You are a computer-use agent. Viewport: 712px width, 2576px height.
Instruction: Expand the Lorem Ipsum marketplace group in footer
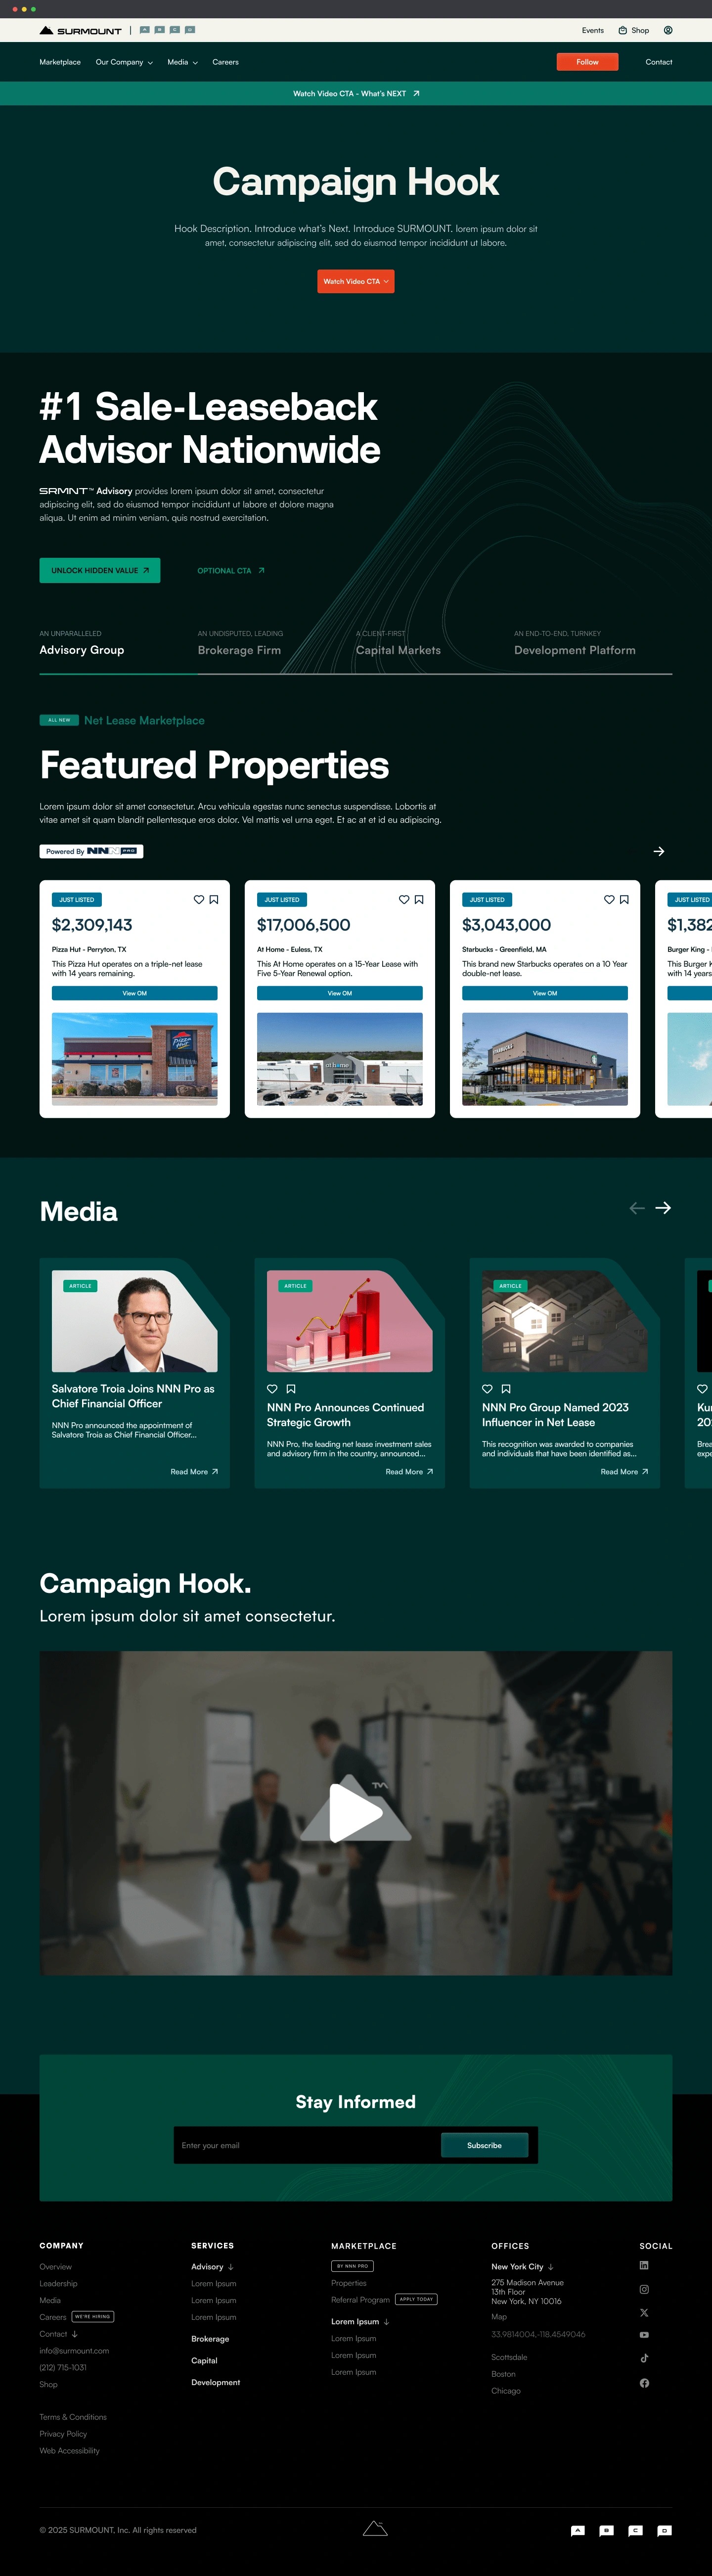360,2321
